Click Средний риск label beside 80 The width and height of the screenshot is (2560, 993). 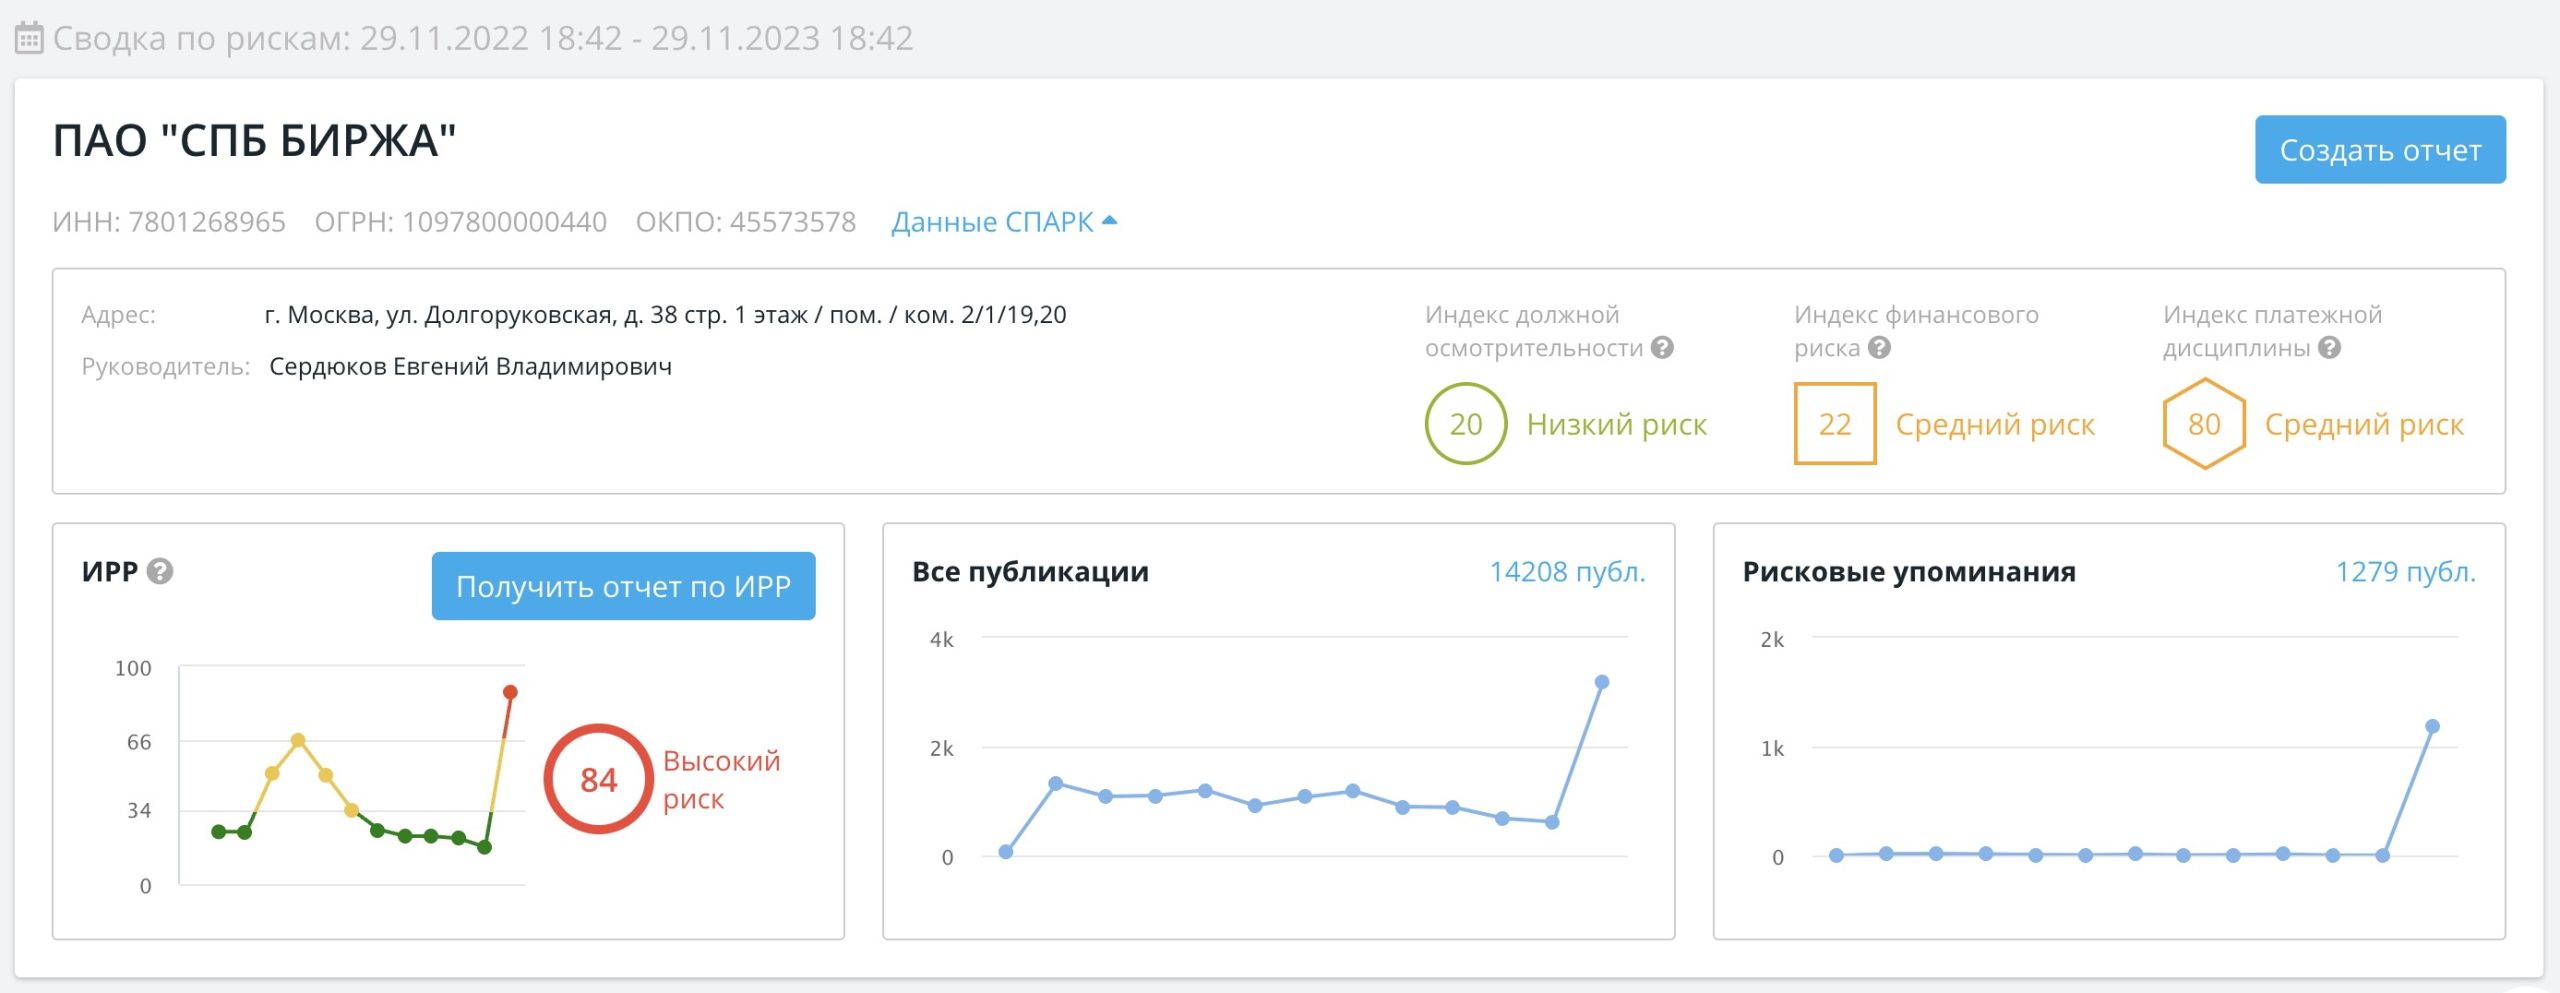coord(2364,424)
